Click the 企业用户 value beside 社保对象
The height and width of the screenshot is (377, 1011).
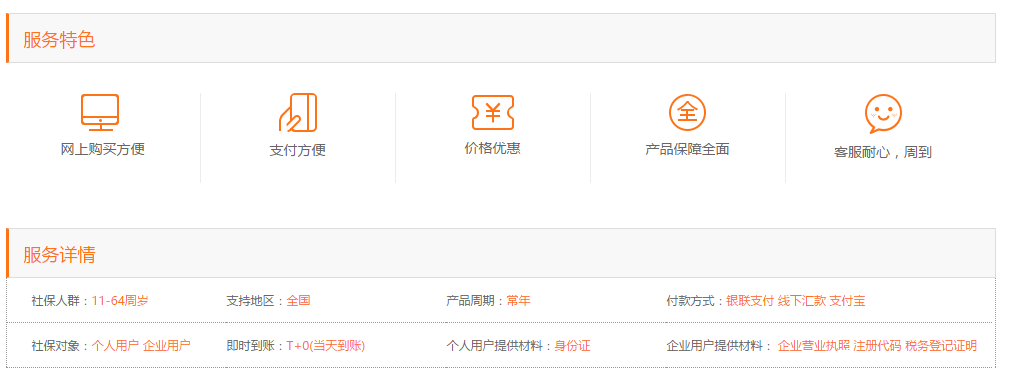point(166,345)
